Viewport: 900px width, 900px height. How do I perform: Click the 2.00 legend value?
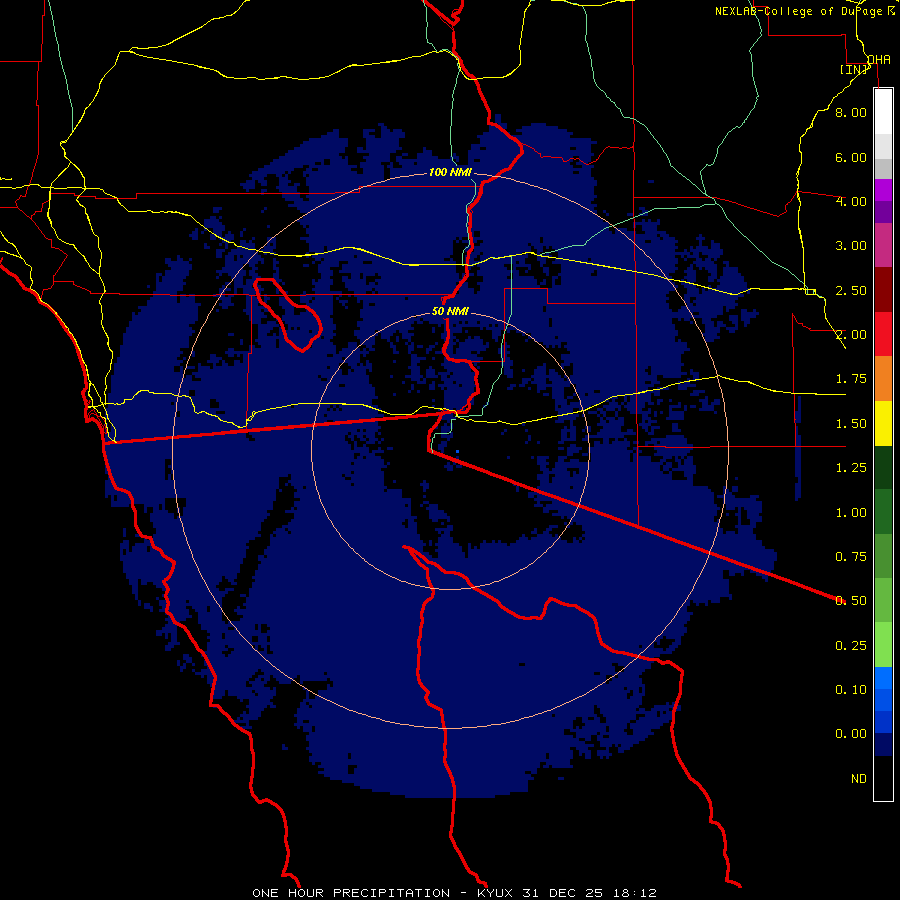851,335
